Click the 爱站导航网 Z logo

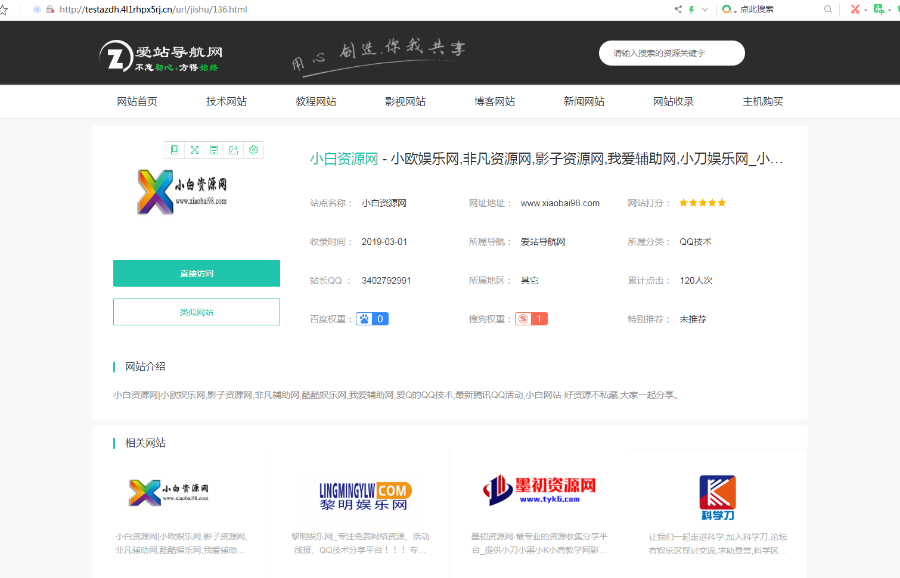click(161, 56)
